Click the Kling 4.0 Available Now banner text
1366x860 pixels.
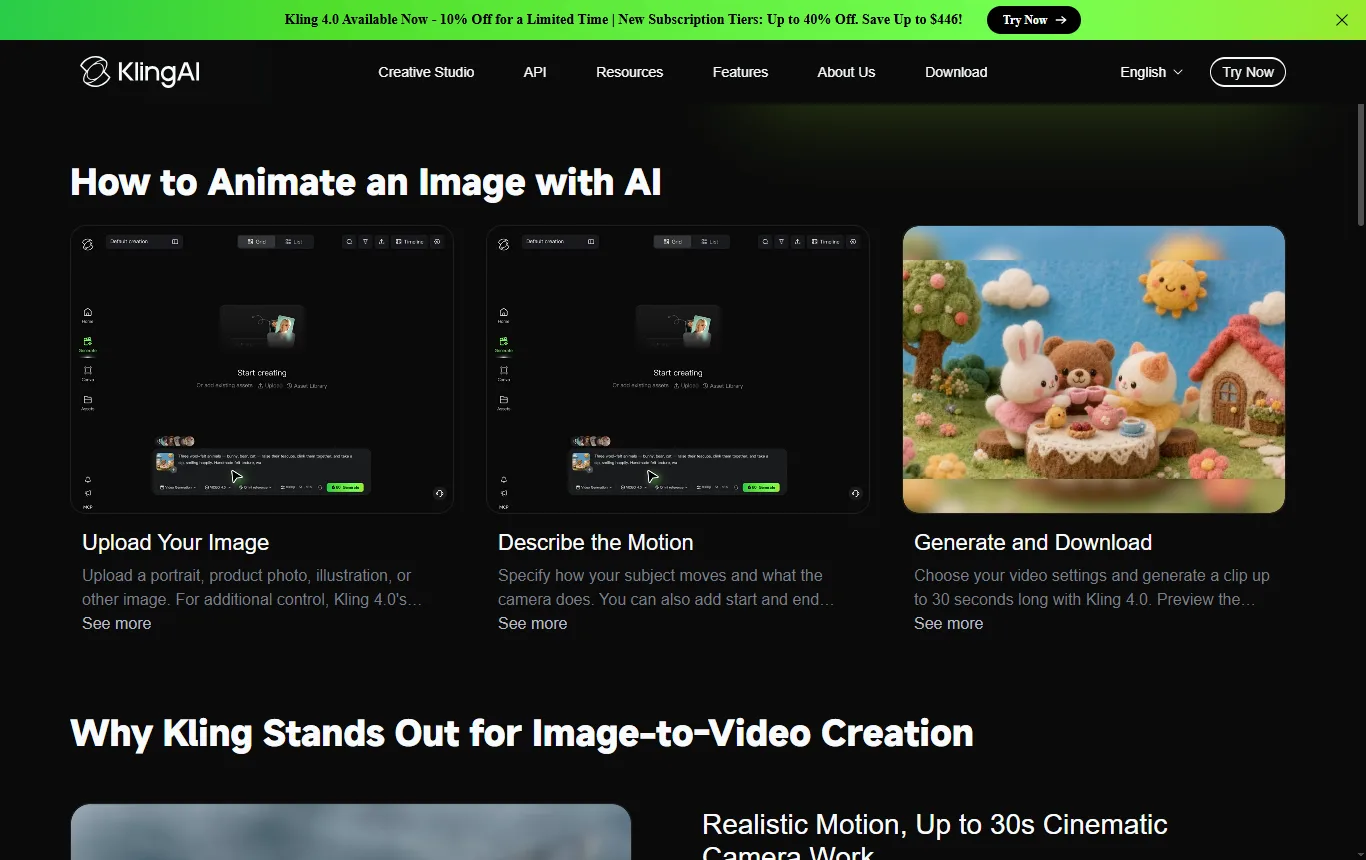(x=624, y=20)
